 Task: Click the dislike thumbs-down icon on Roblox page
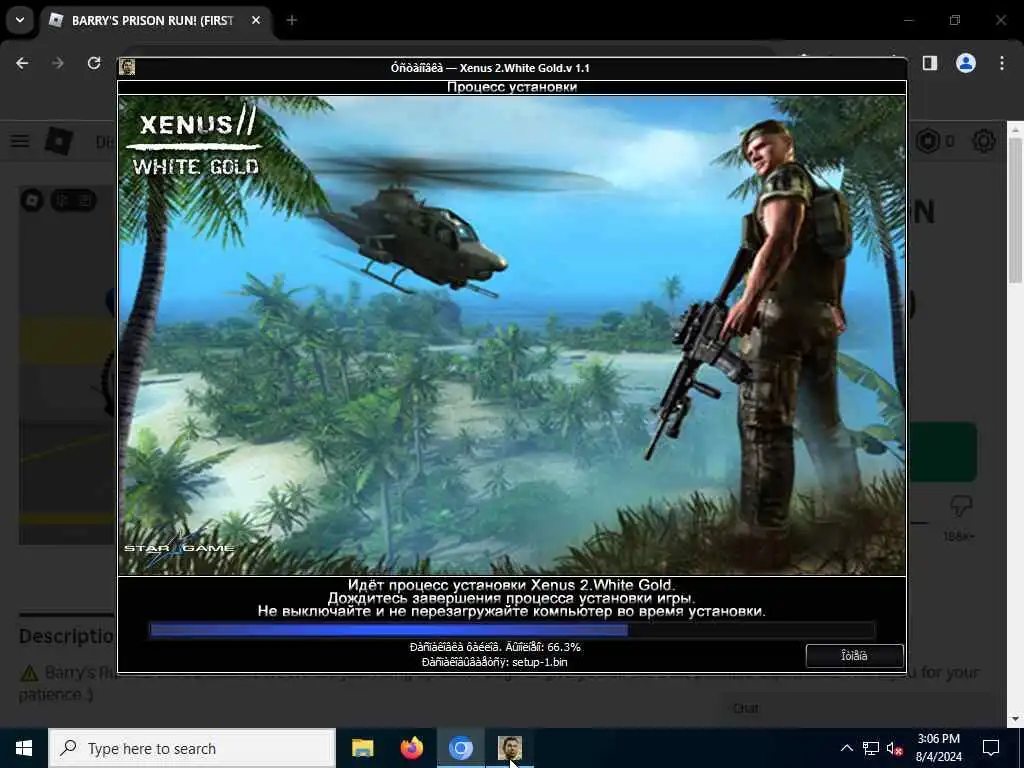click(x=961, y=505)
